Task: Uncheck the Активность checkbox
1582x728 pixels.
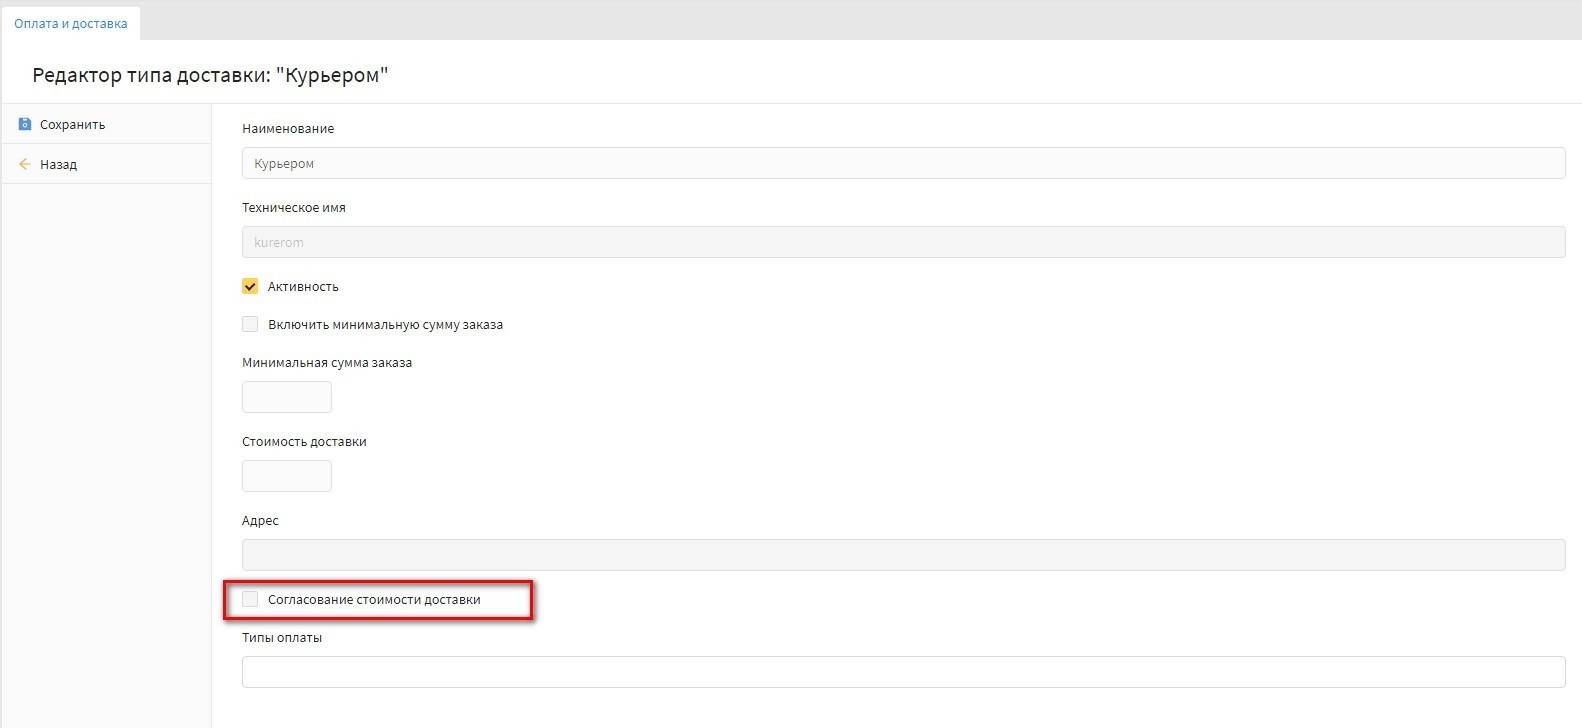Action: (x=250, y=286)
